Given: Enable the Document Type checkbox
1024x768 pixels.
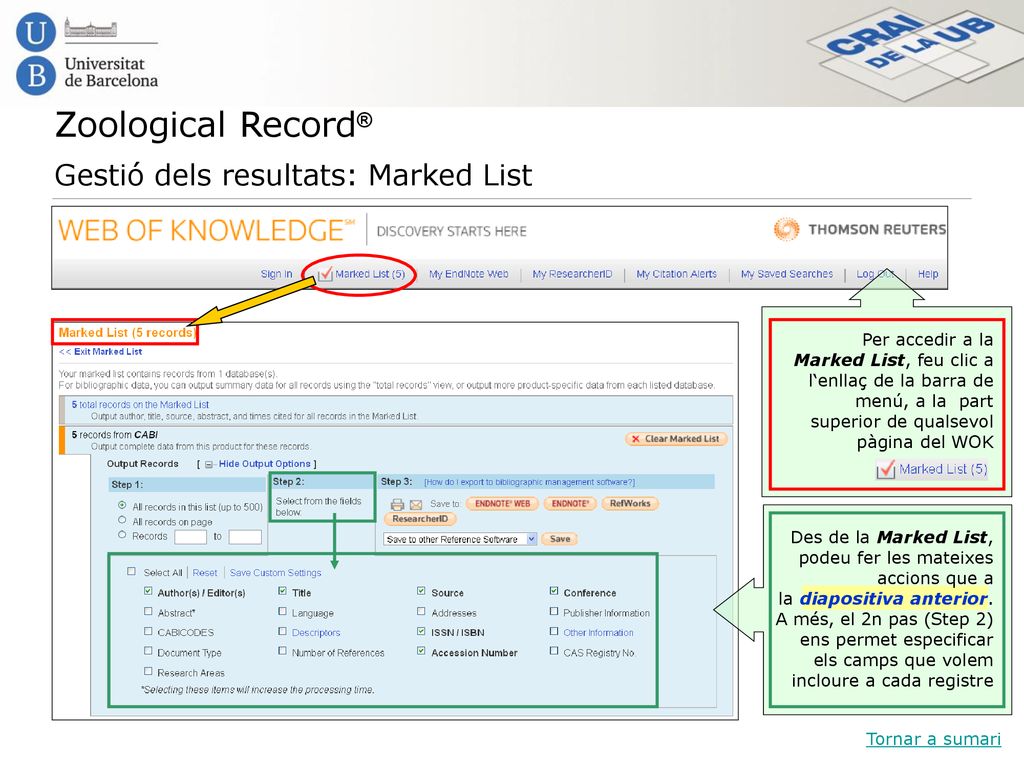Looking at the screenshot, I should coord(148,651).
